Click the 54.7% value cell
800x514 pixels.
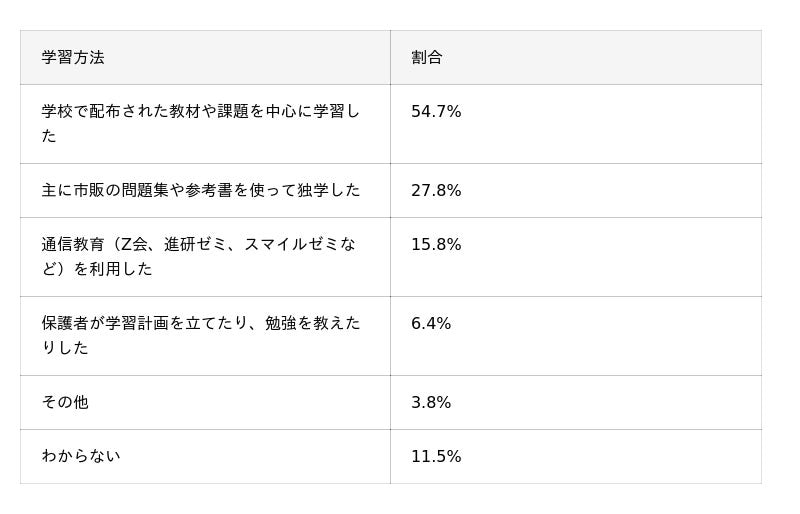[436, 112]
